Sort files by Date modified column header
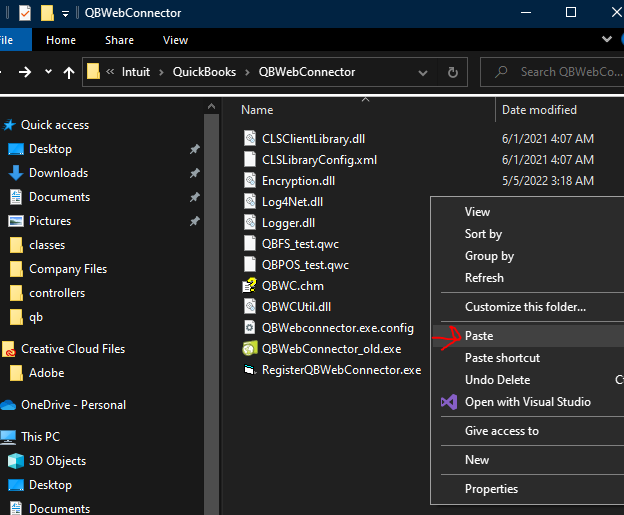624x515 pixels. 539,110
